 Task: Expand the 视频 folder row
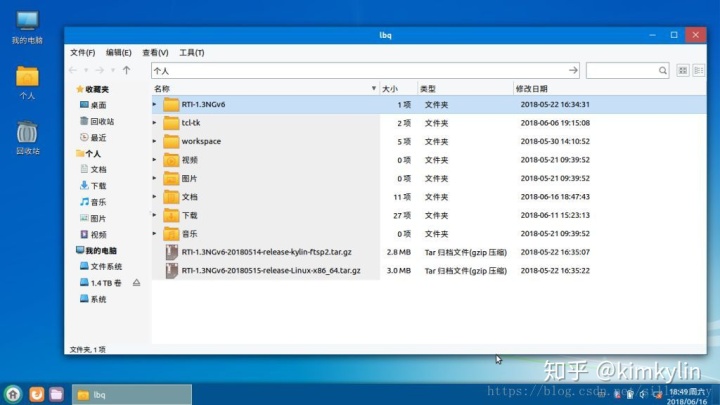coord(155,159)
